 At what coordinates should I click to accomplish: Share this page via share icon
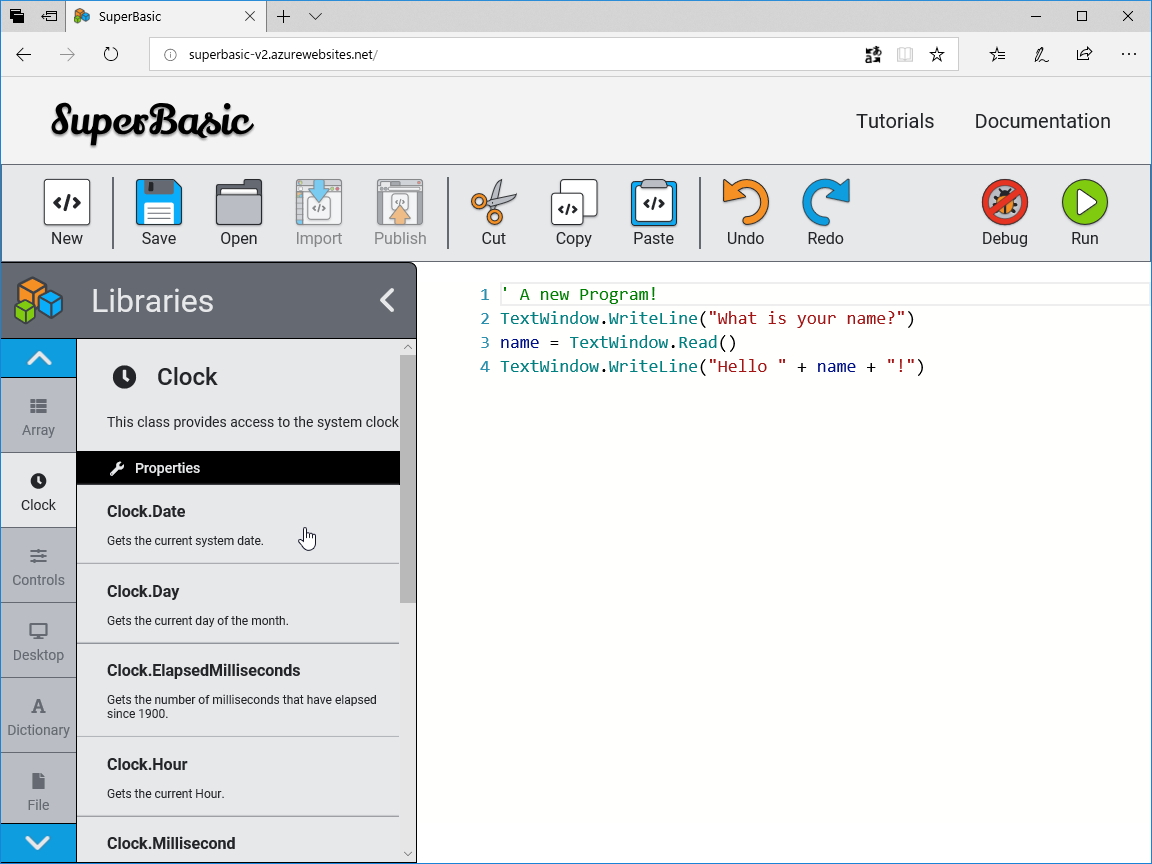coord(1084,54)
